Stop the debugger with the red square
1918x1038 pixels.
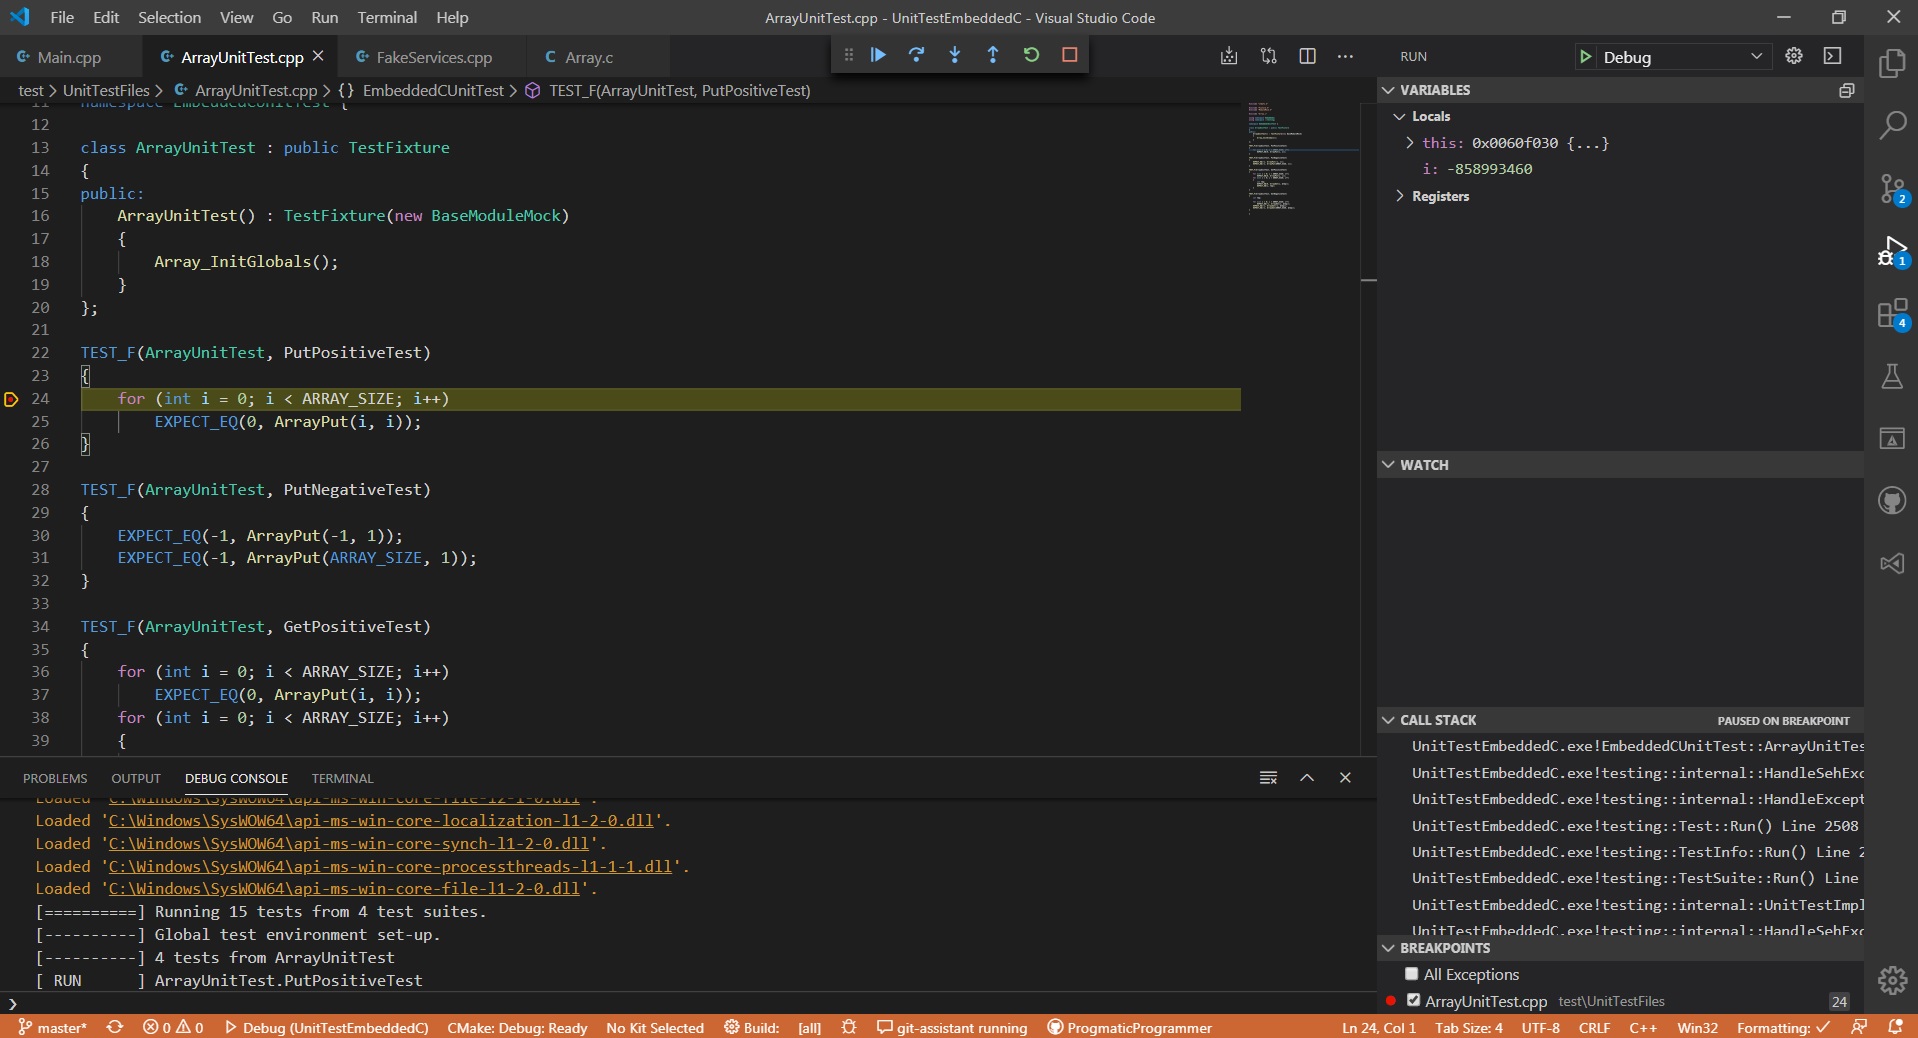(x=1069, y=56)
